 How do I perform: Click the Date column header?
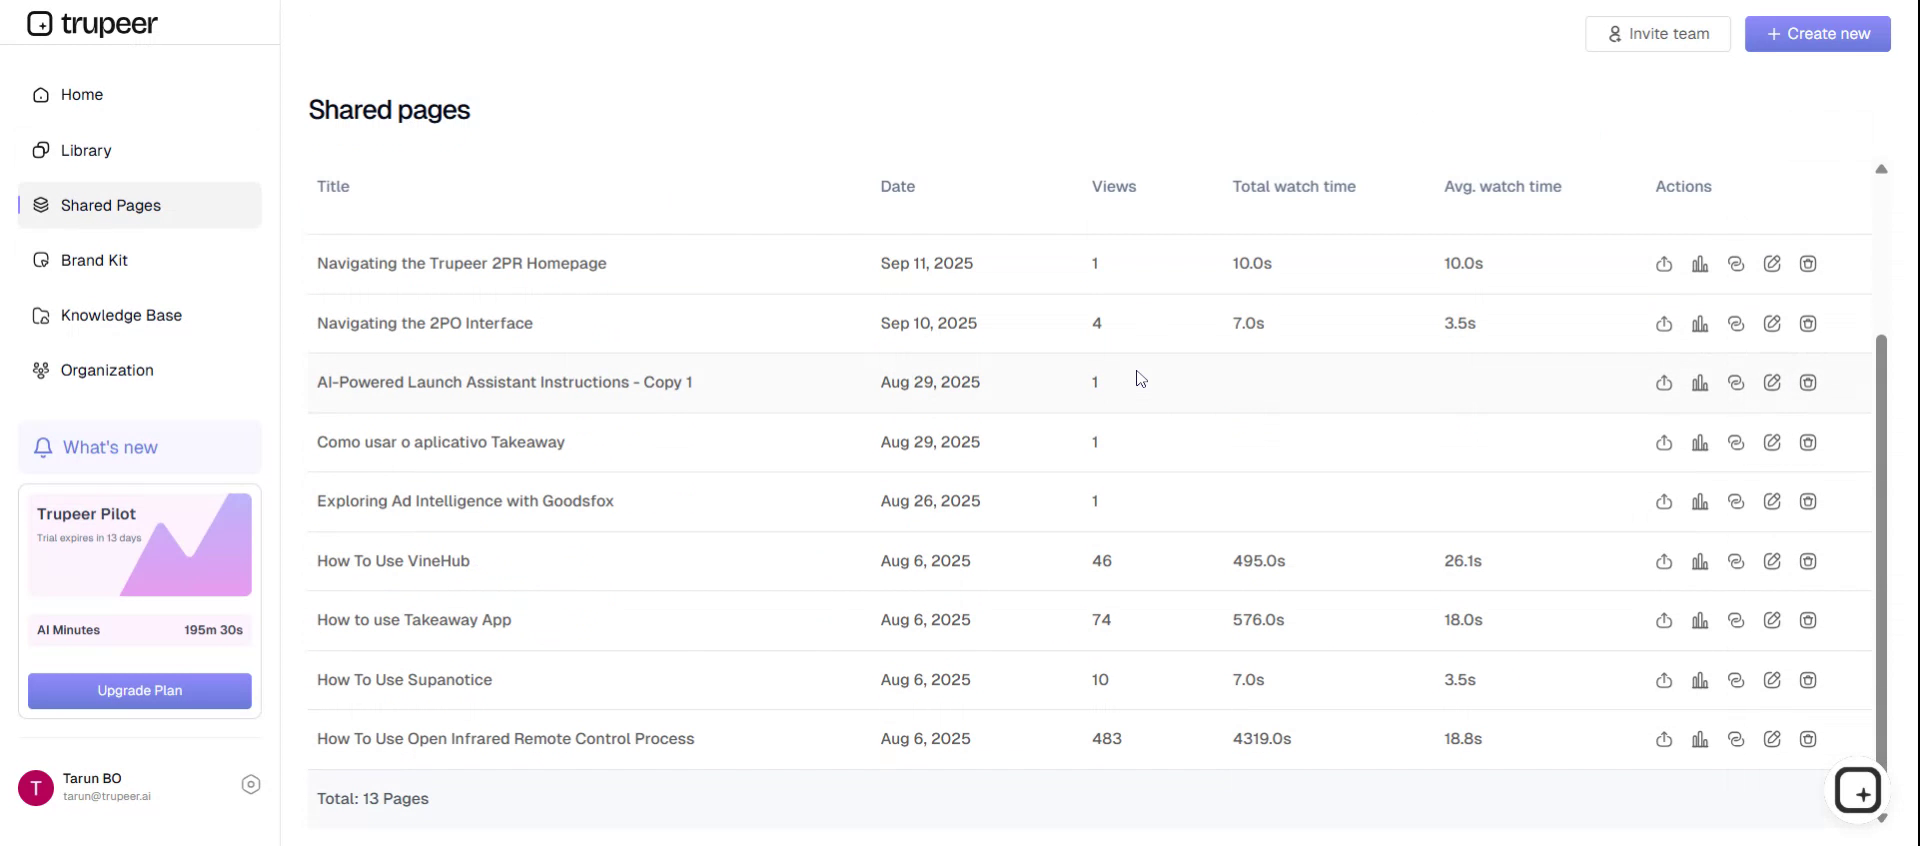(x=898, y=187)
